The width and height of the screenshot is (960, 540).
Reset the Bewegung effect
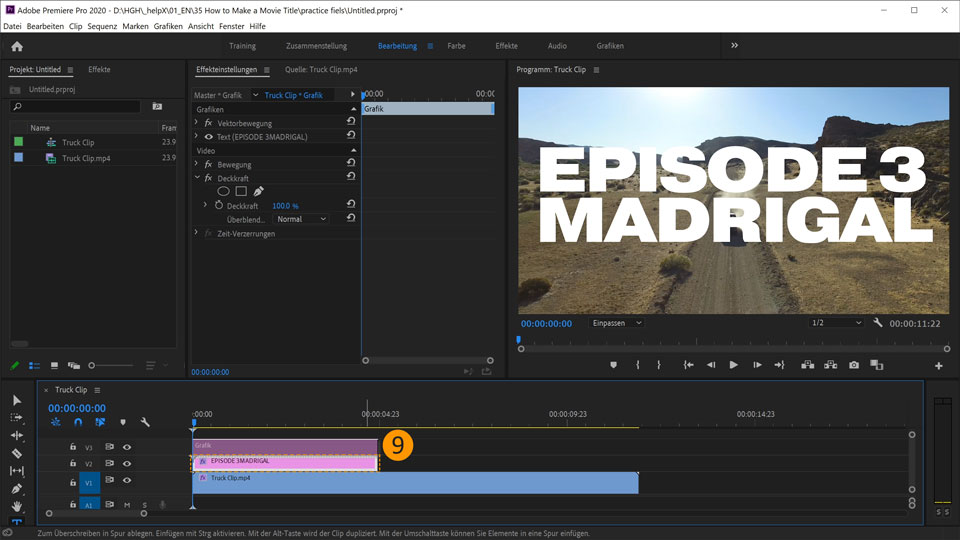click(351, 163)
